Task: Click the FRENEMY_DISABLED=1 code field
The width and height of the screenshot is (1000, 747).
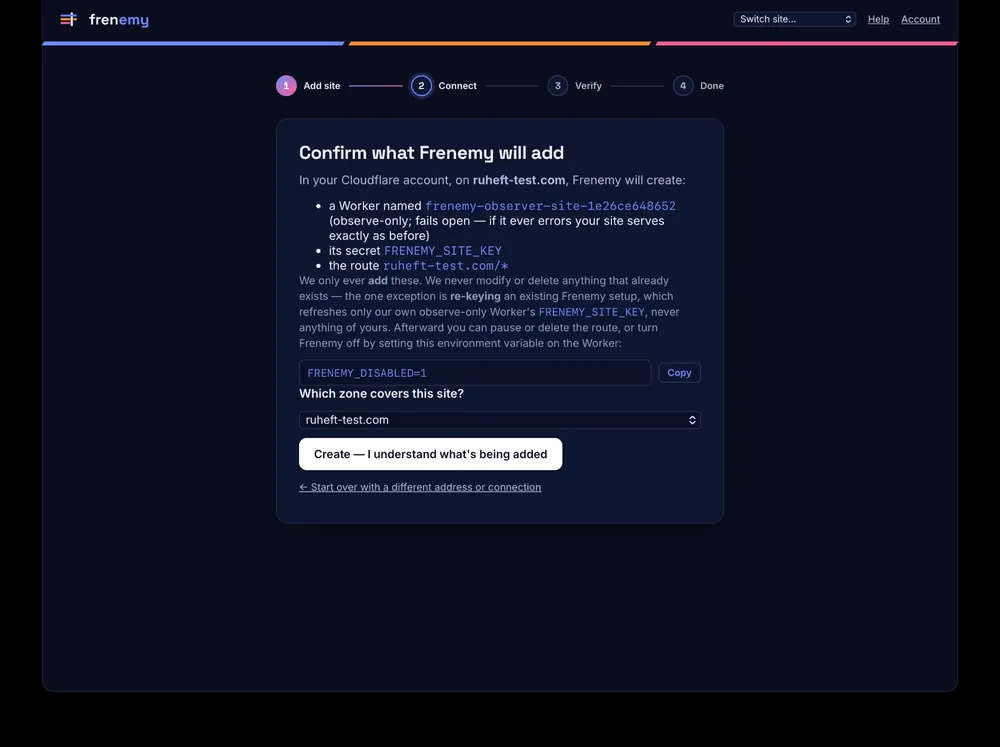Action: [474, 373]
